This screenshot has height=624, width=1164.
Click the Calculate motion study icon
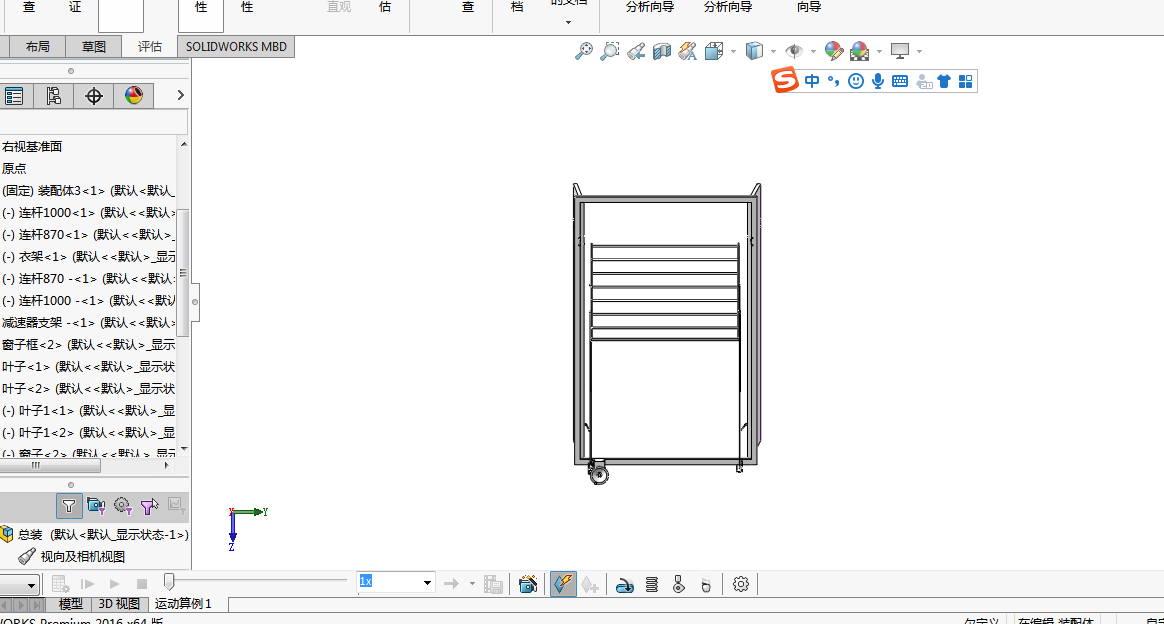point(61,584)
